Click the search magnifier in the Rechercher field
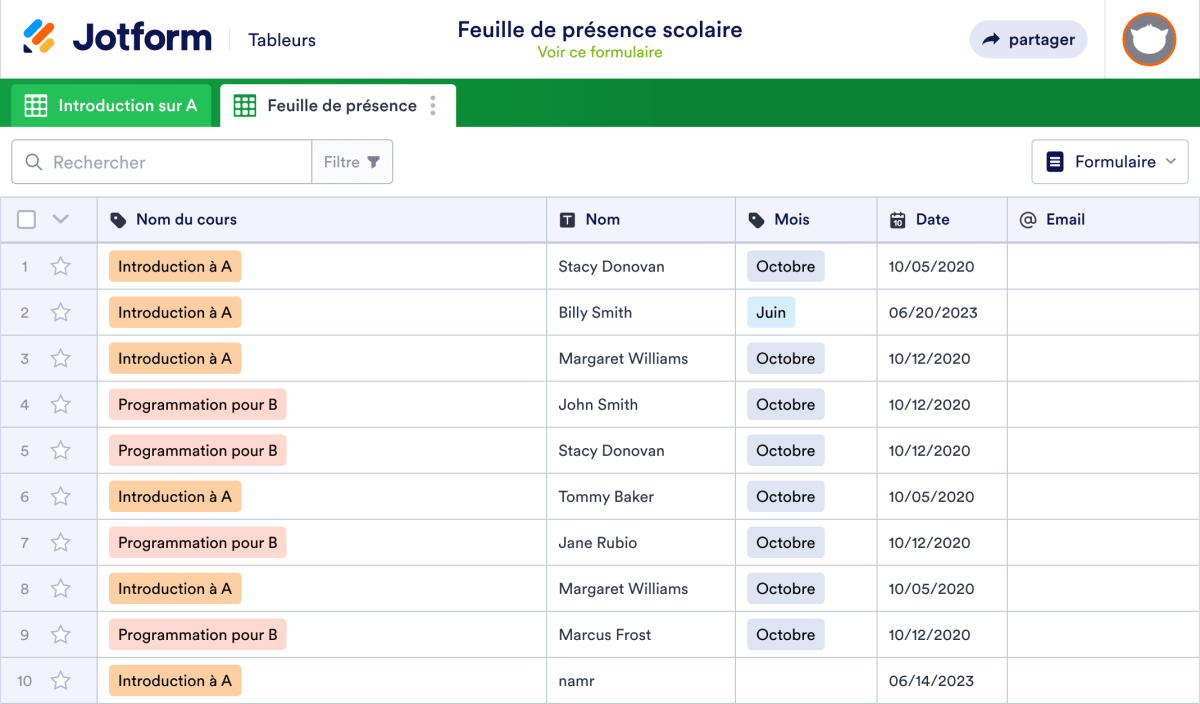This screenshot has height=704, width=1200. pyautogui.click(x=32, y=161)
